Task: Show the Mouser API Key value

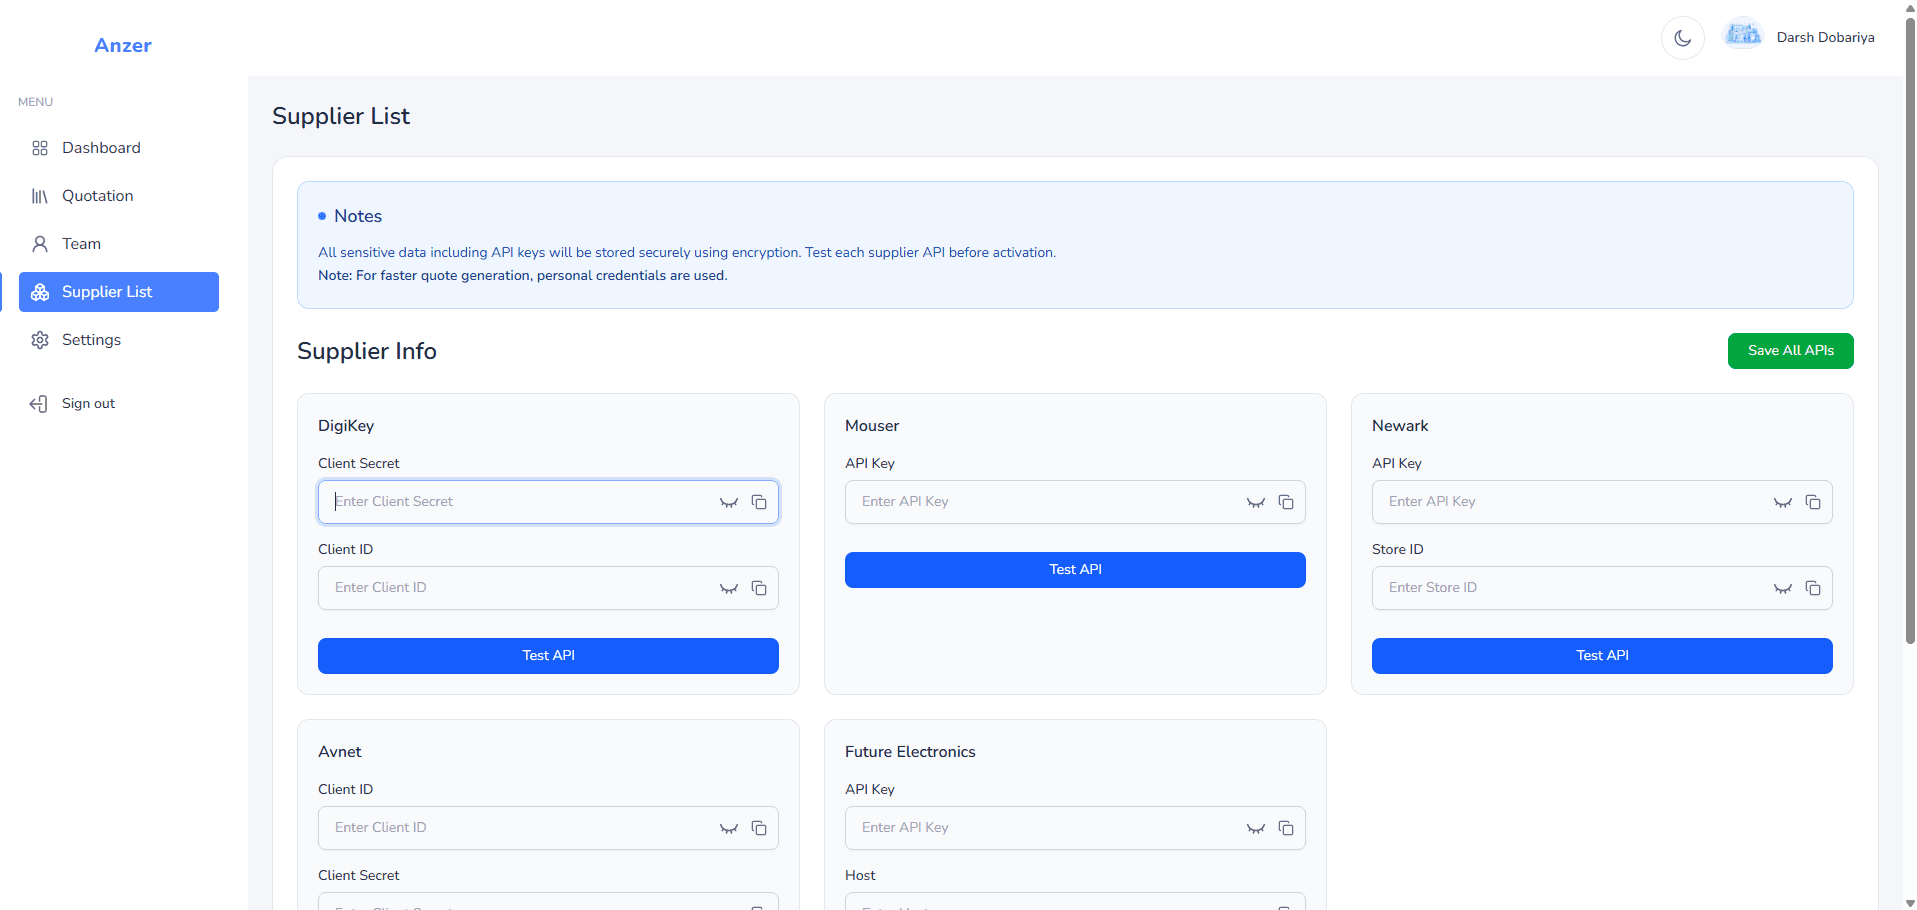Action: (x=1256, y=502)
